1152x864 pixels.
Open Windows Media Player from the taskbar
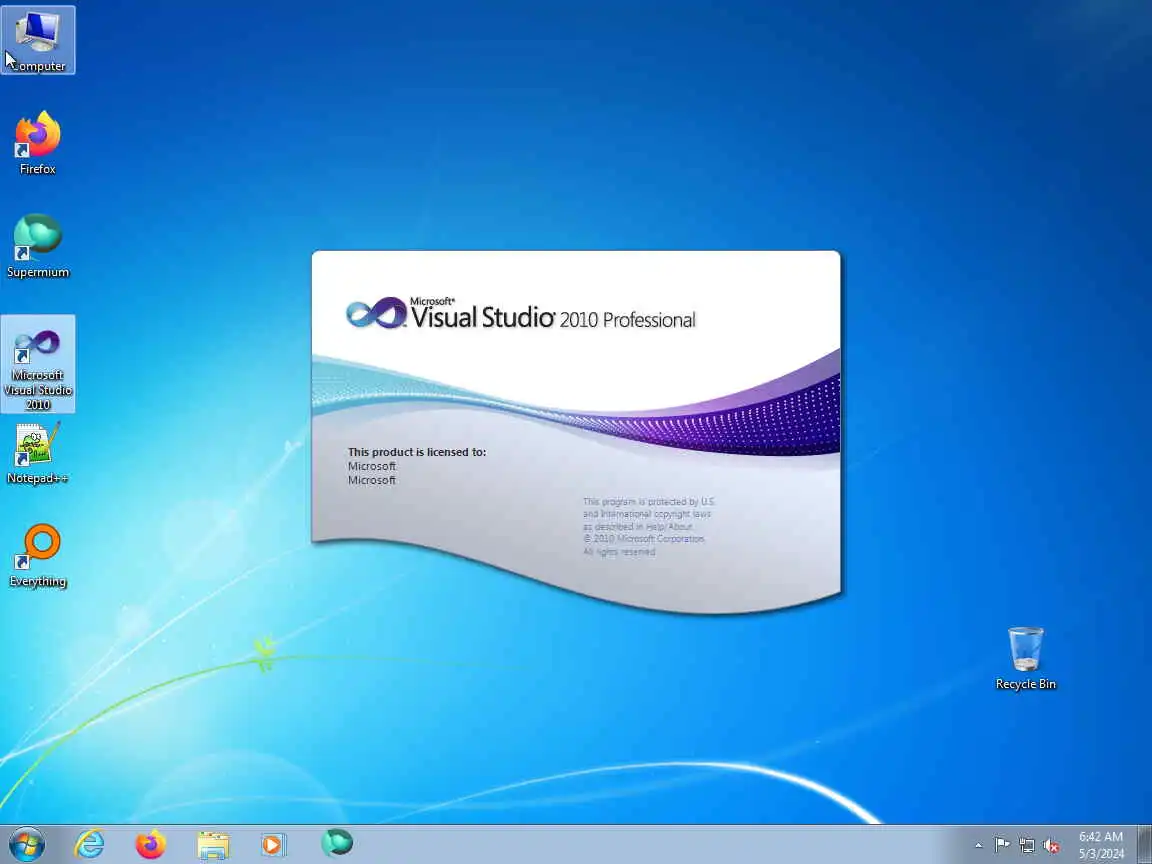[273, 845]
